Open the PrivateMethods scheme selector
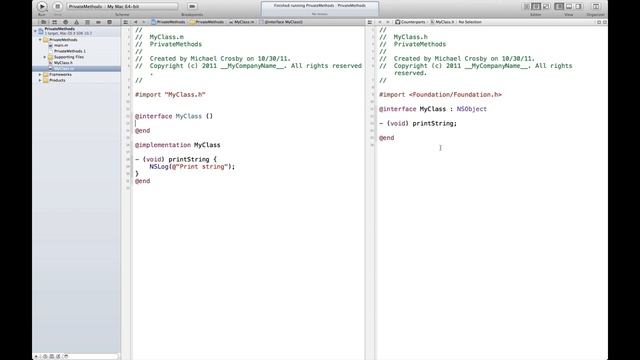The image size is (640, 360). click(122, 7)
